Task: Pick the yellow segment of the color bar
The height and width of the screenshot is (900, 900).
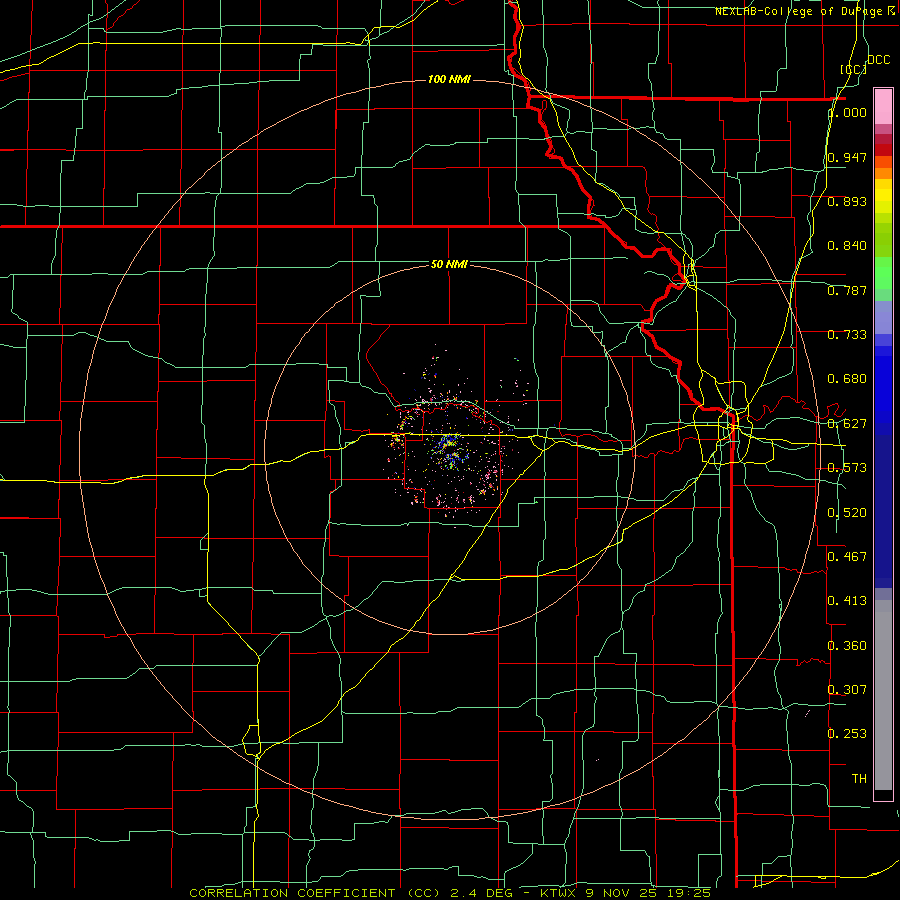Action: click(883, 196)
